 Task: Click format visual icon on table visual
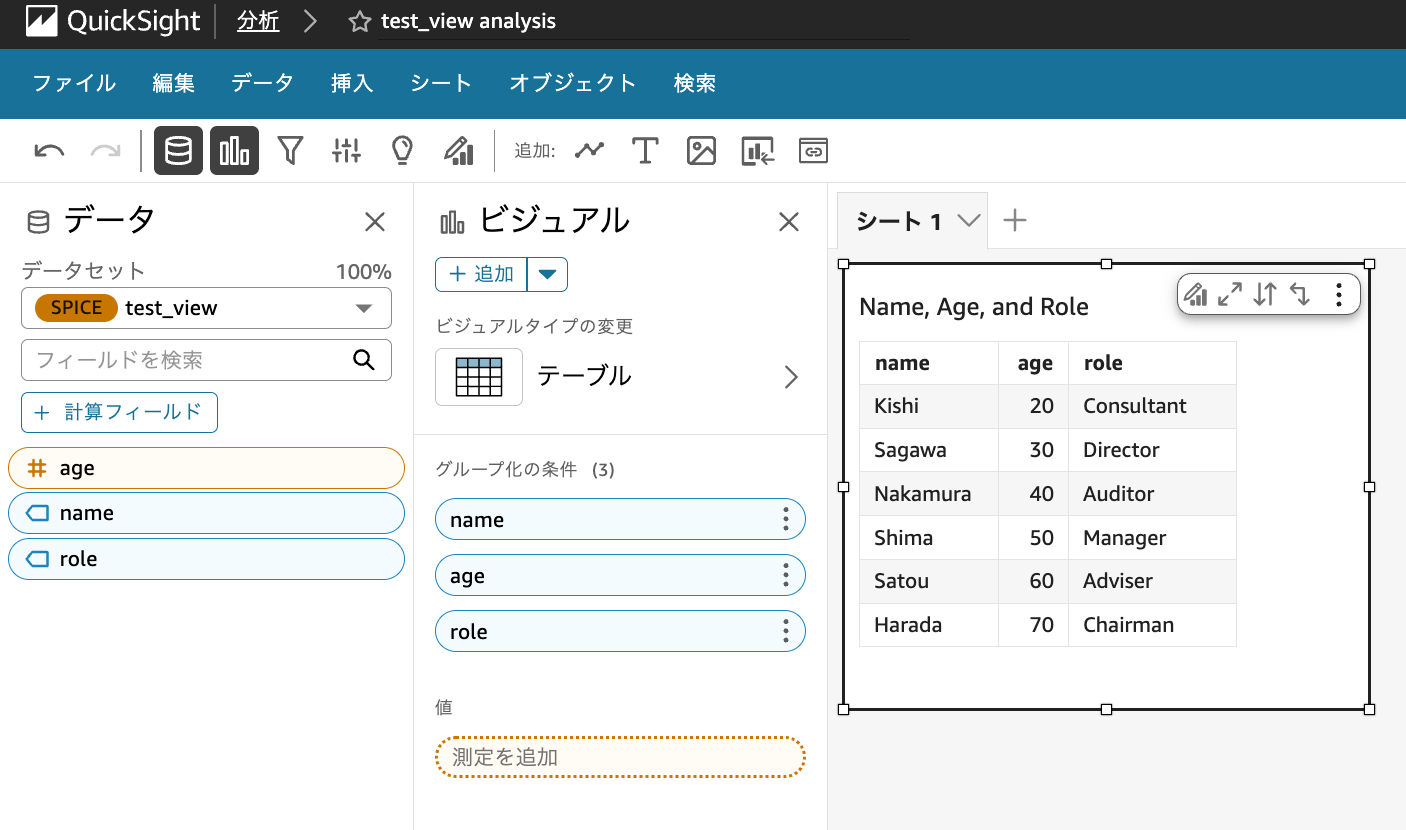point(1196,294)
